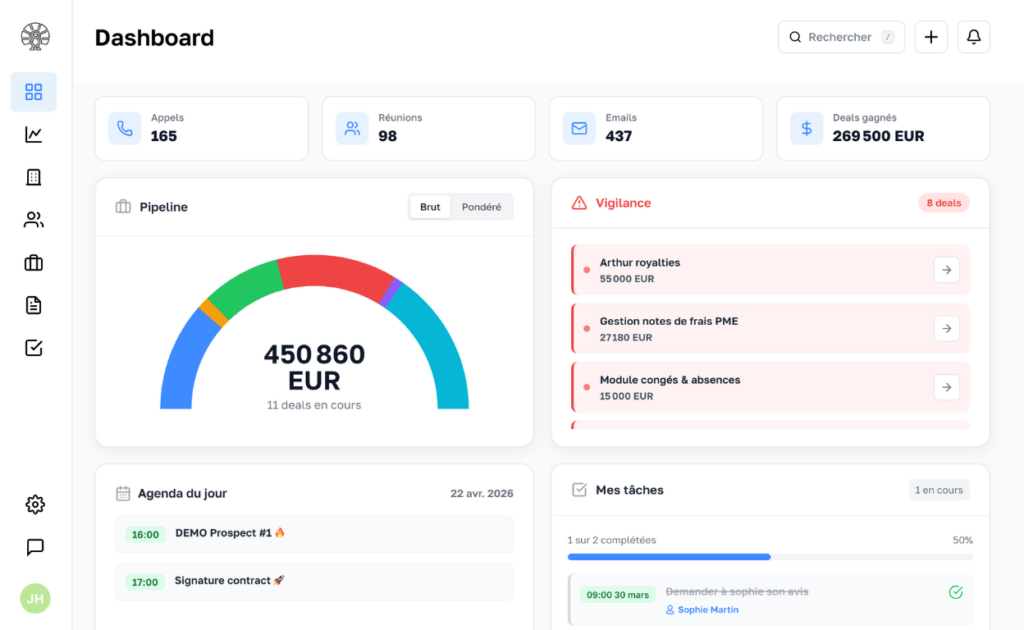Expand the Module congés & absences item

pyautogui.click(x=946, y=387)
